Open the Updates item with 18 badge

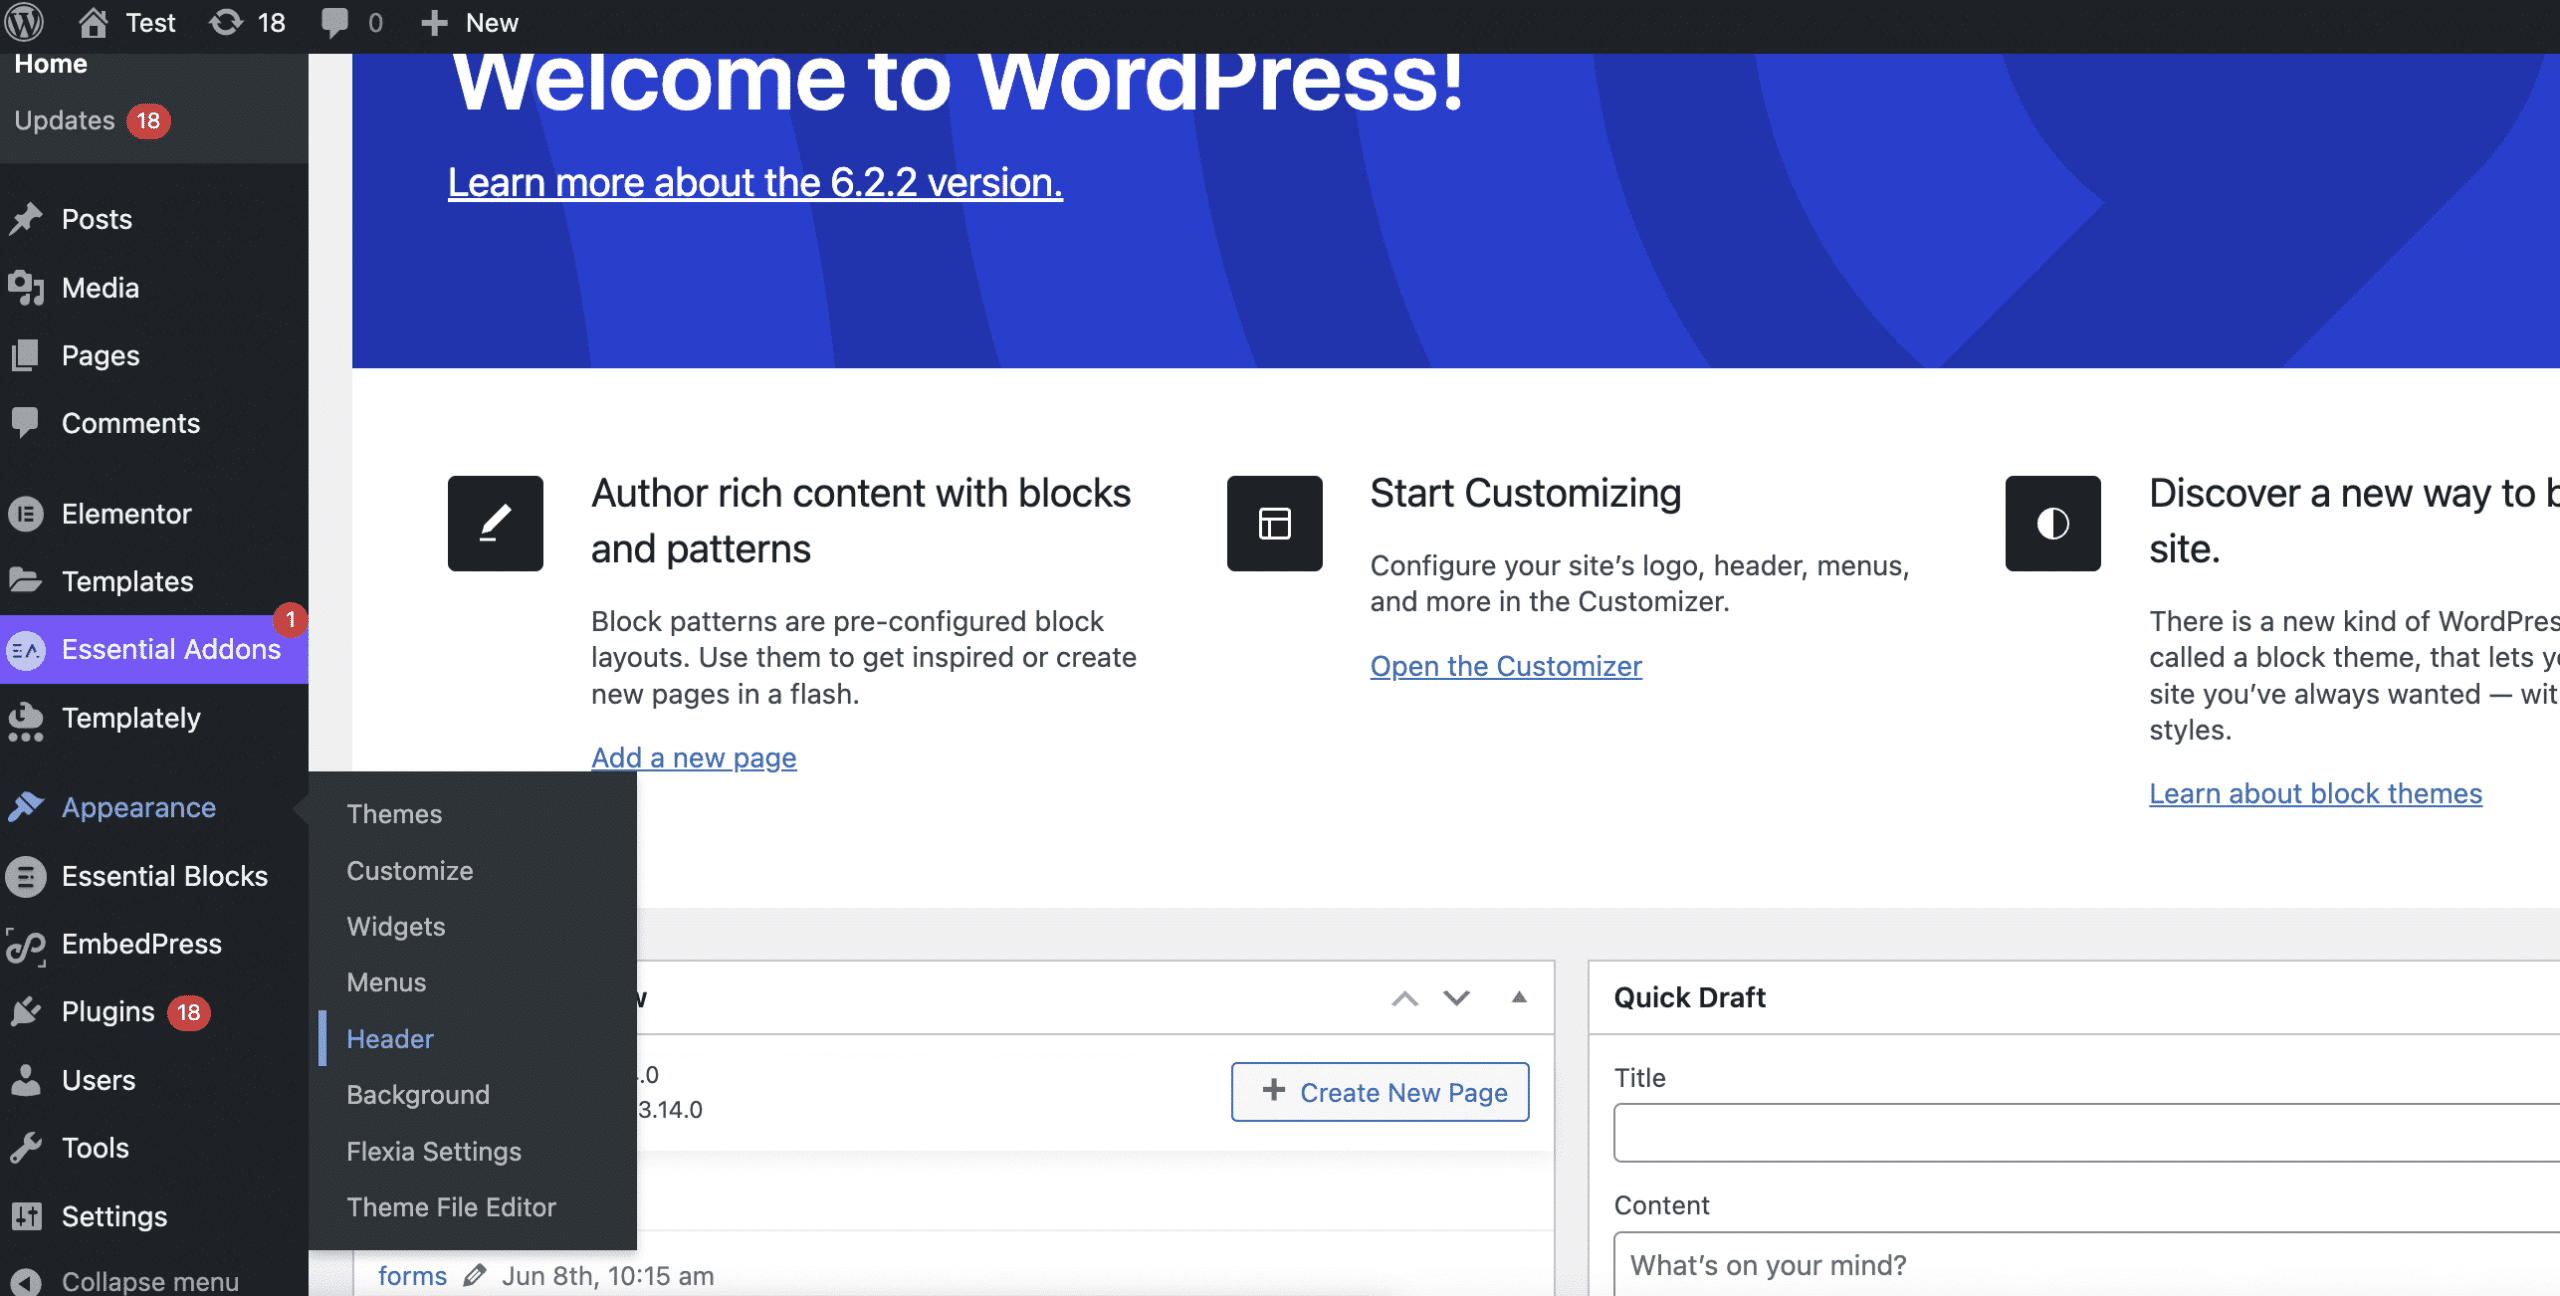[x=92, y=120]
